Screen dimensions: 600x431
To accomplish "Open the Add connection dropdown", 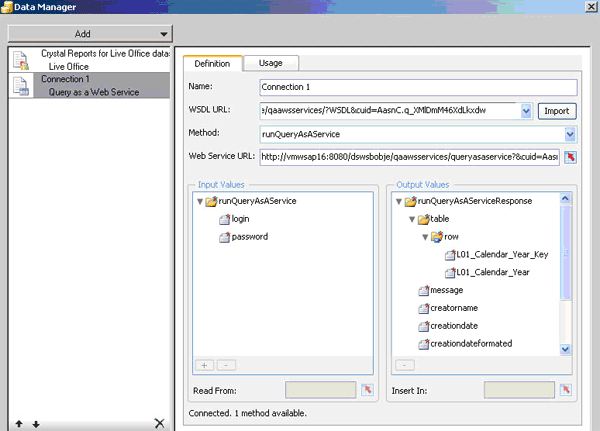I will 83,33.
